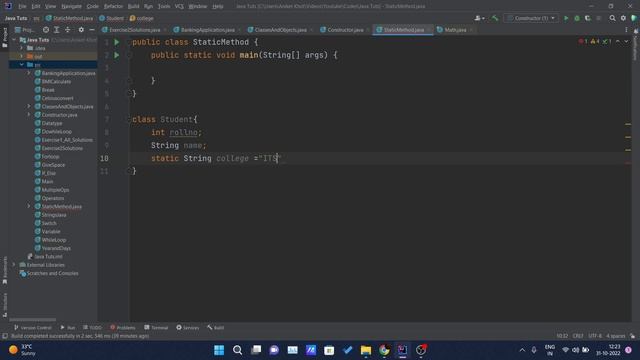
Task: Open the account/user profile icon in toolbar
Action: [x=479, y=18]
